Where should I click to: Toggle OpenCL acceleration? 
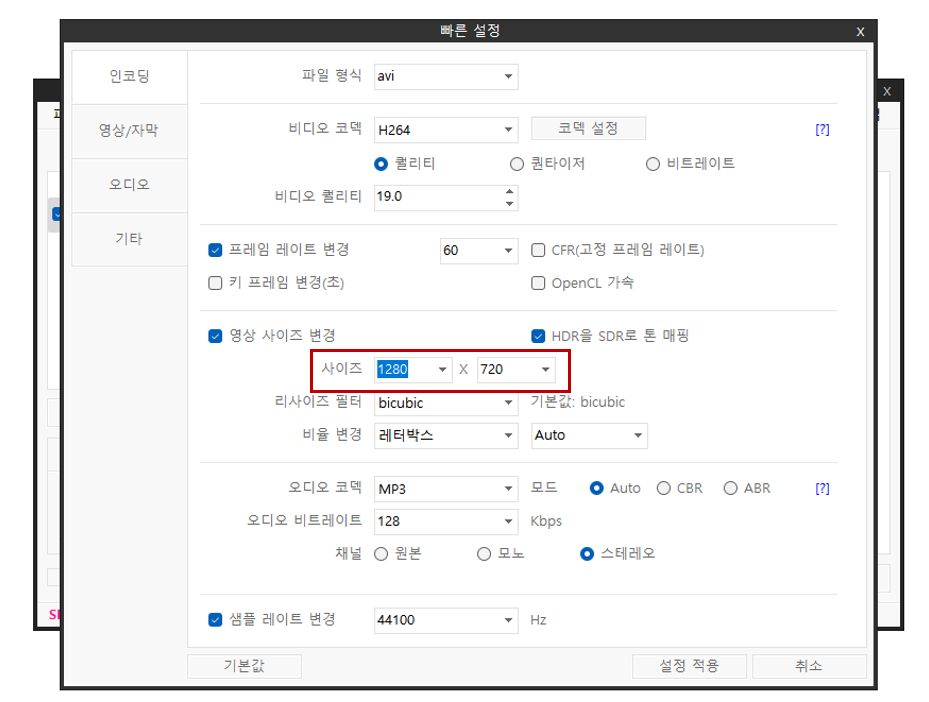click(537, 283)
